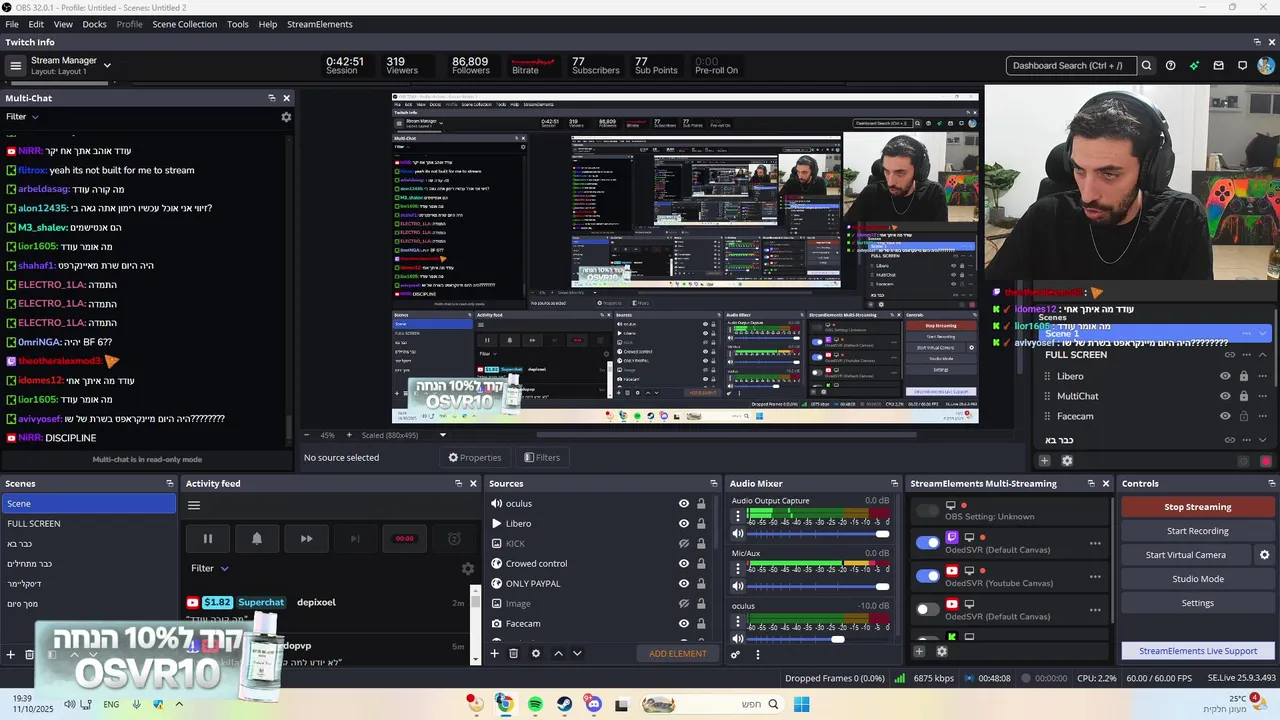Skip alert with fast-forward icon in Activity feed
Image resolution: width=1280 pixels, height=720 pixels.
306,539
